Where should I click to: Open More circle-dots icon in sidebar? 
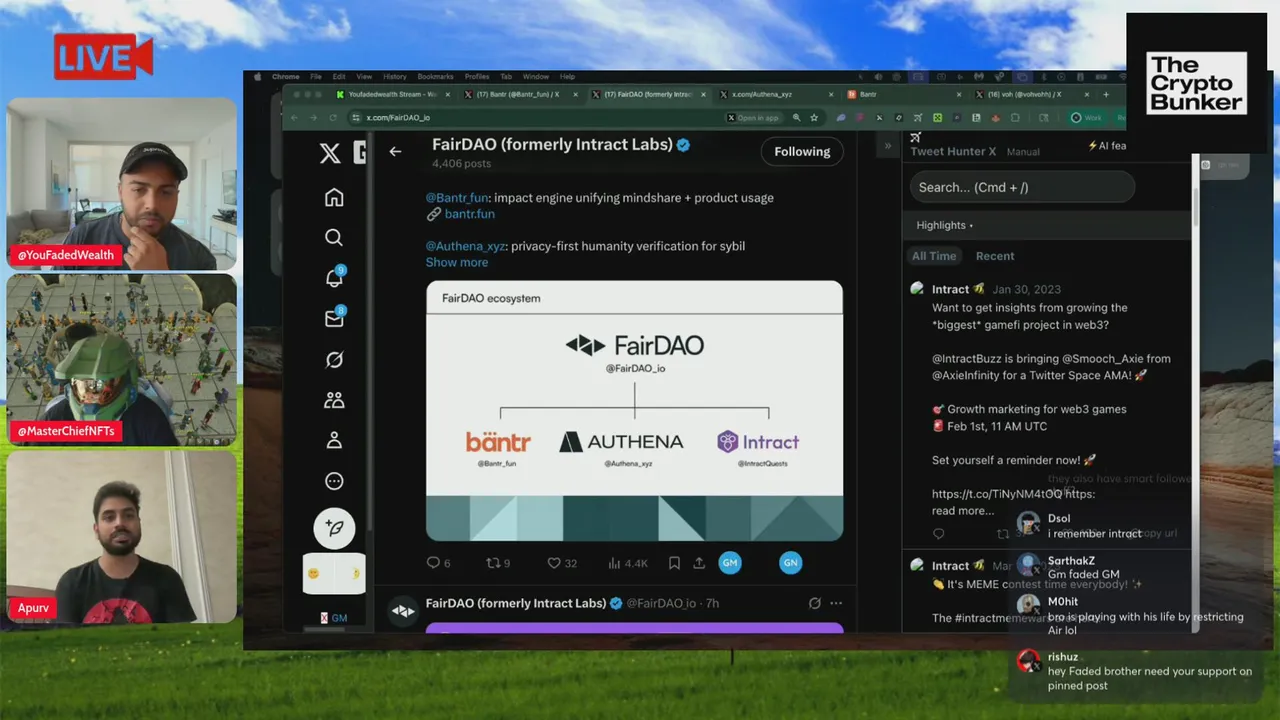(334, 481)
